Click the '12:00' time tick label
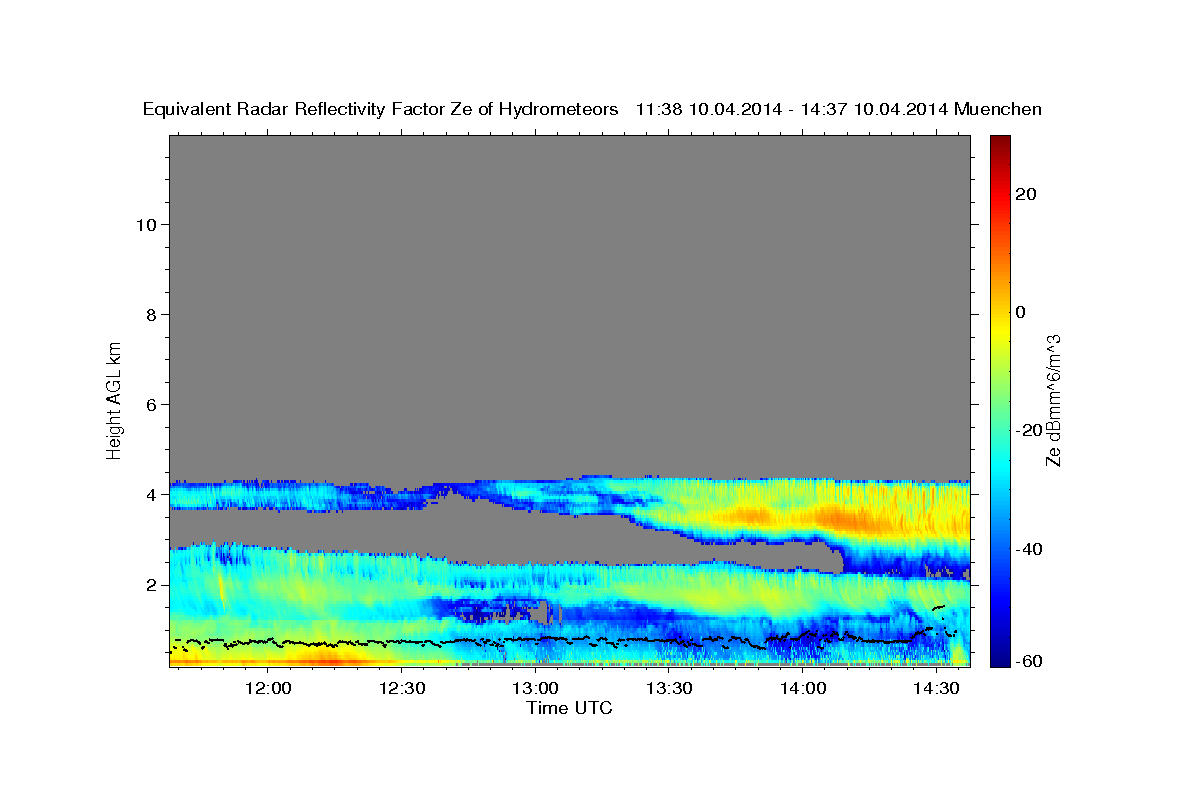 (x=269, y=688)
